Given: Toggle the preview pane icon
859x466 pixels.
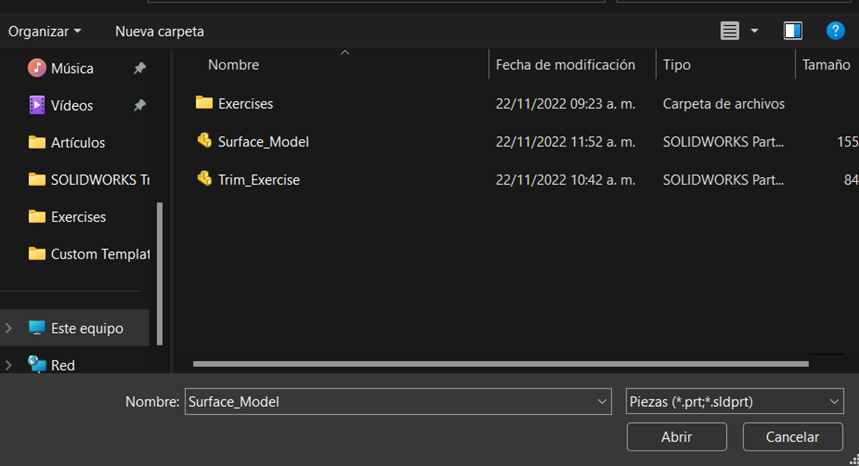Looking at the screenshot, I should click(793, 31).
